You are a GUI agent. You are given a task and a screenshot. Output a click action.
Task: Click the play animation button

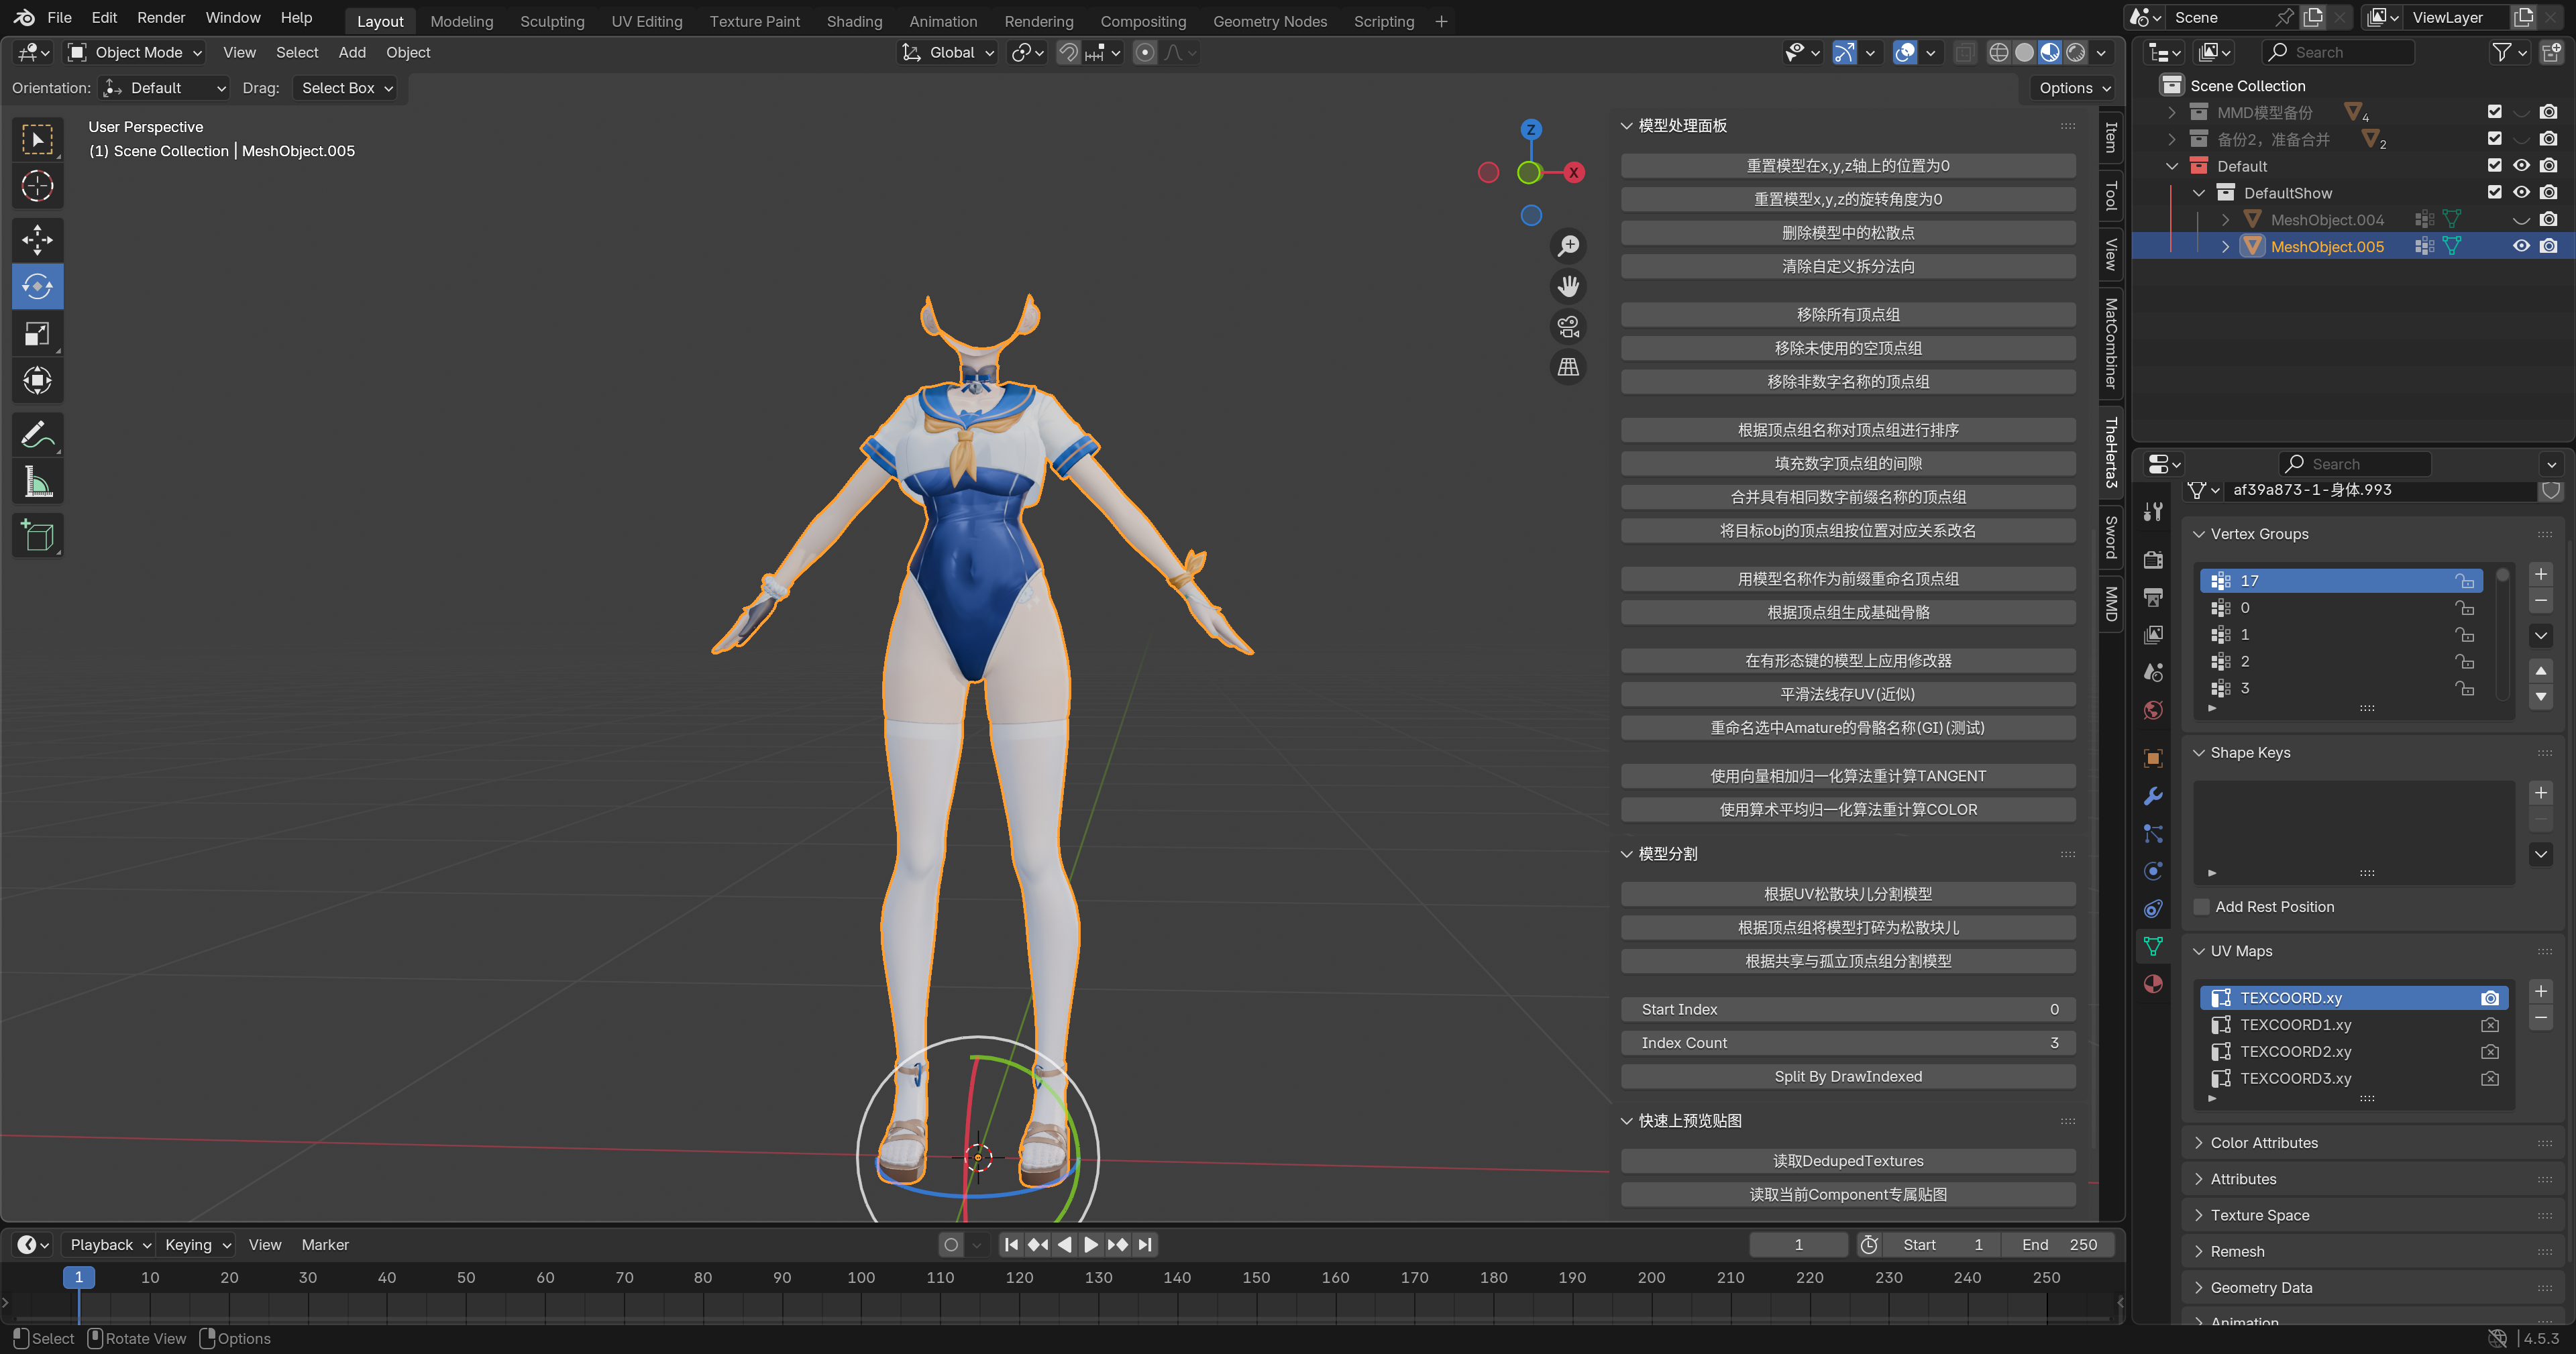[1091, 1244]
